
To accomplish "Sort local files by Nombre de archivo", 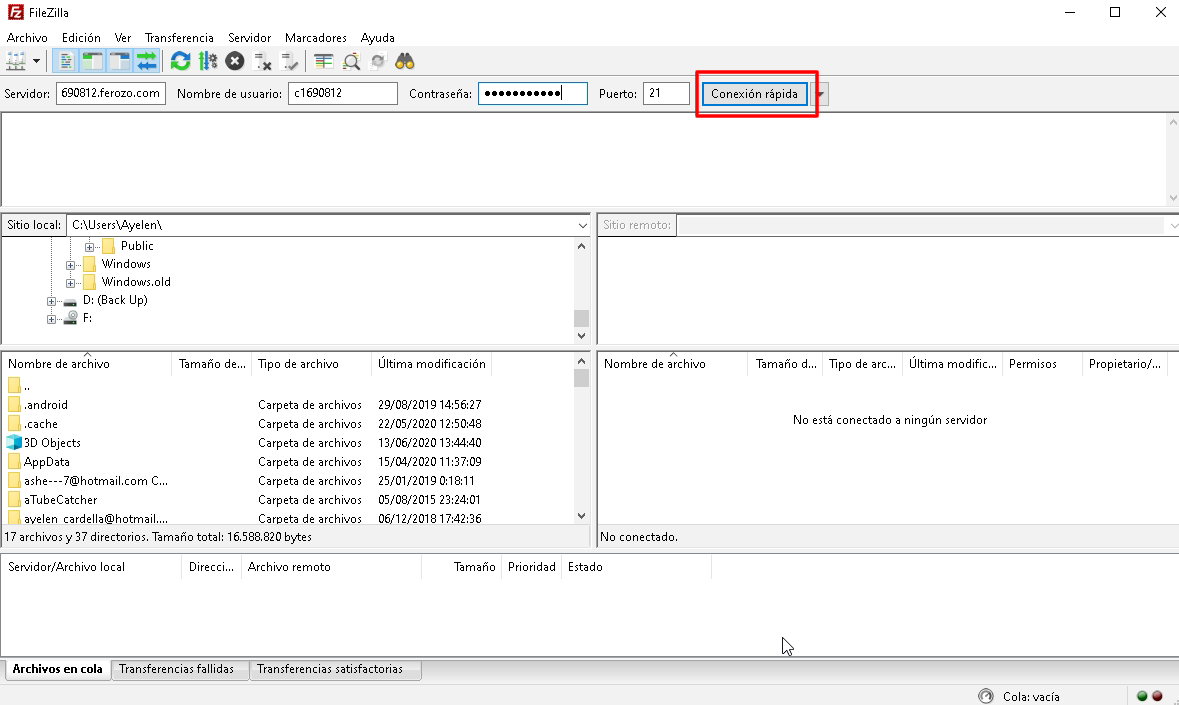I will 86,364.
